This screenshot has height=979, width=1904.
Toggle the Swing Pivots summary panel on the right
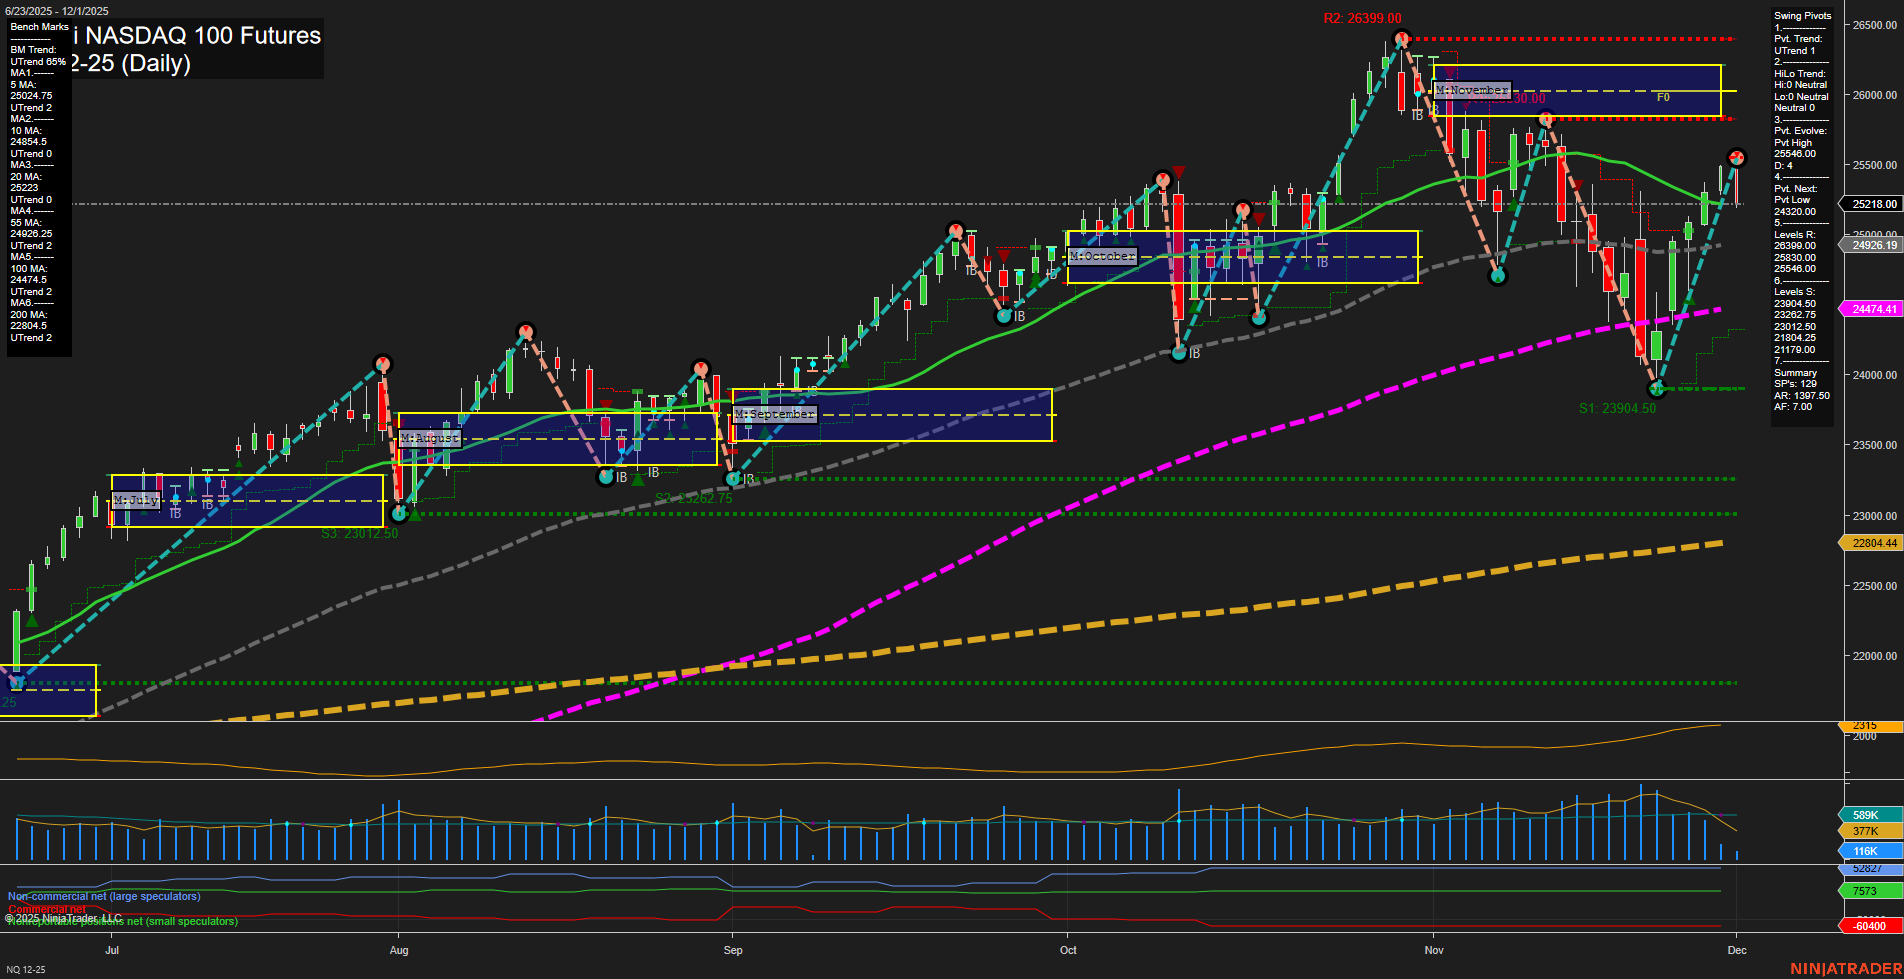pyautogui.click(x=1803, y=15)
